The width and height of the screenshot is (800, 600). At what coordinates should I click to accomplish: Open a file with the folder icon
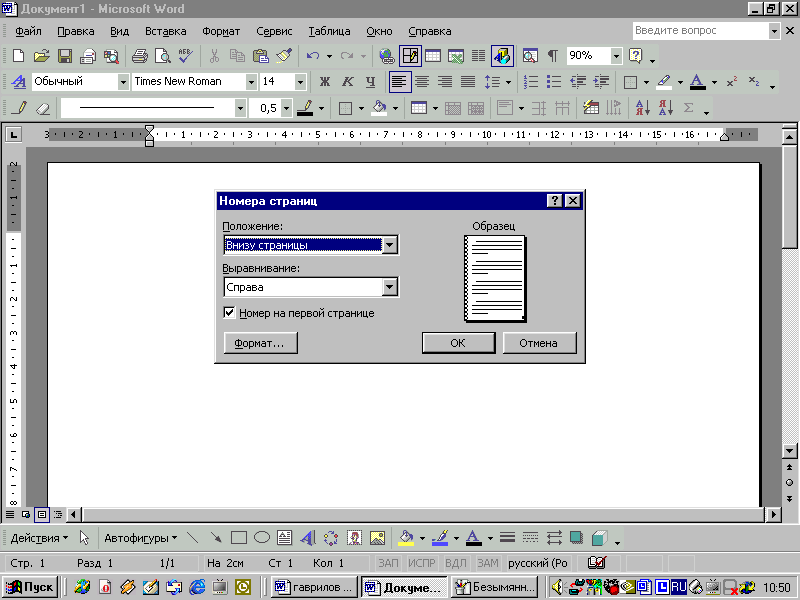(41, 56)
